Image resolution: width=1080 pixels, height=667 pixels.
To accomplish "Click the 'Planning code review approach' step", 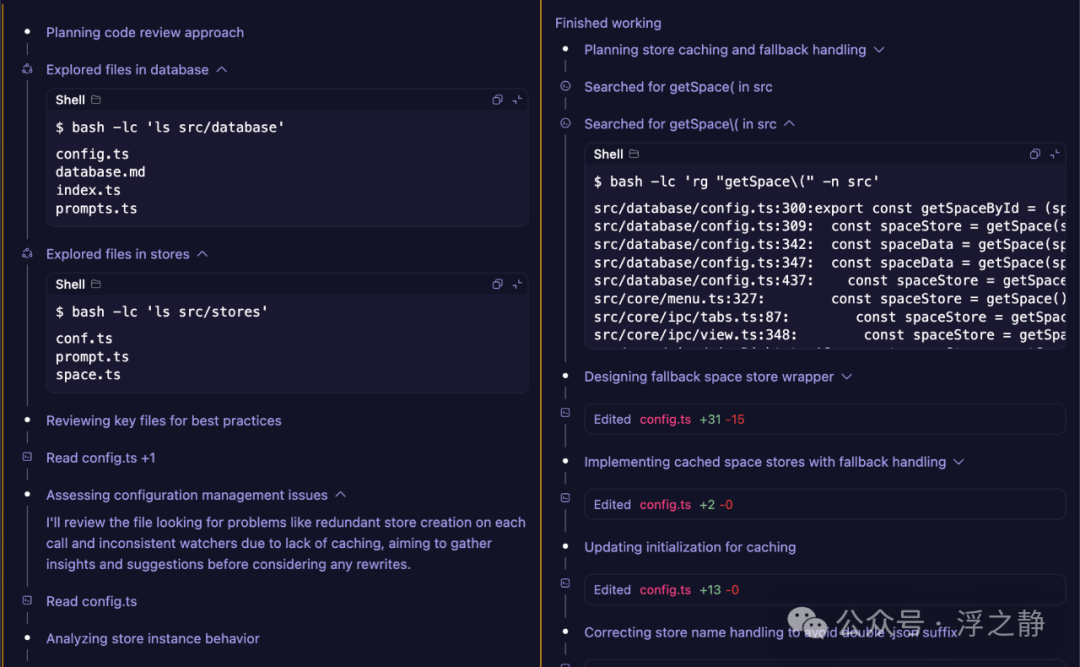I will coord(145,32).
